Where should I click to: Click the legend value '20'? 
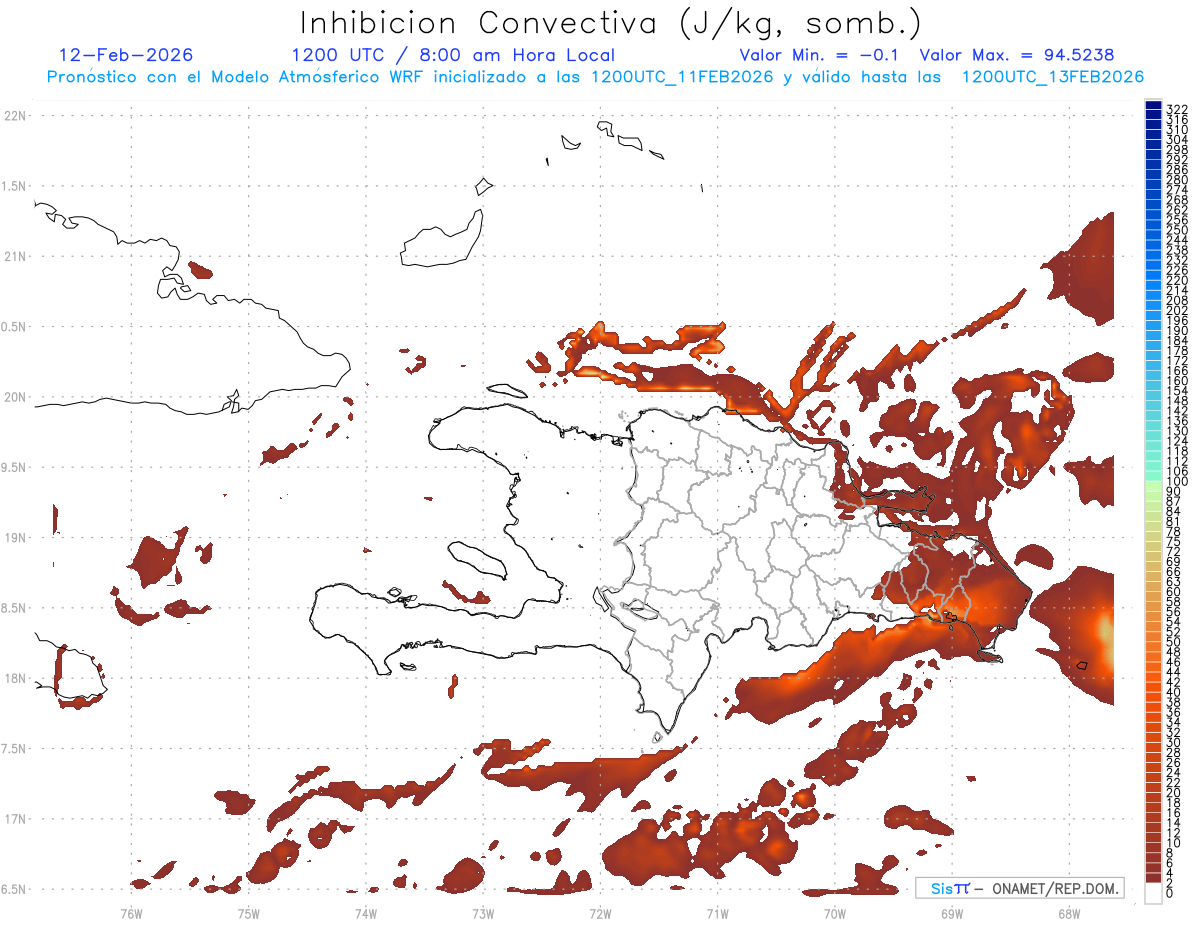[1174, 792]
